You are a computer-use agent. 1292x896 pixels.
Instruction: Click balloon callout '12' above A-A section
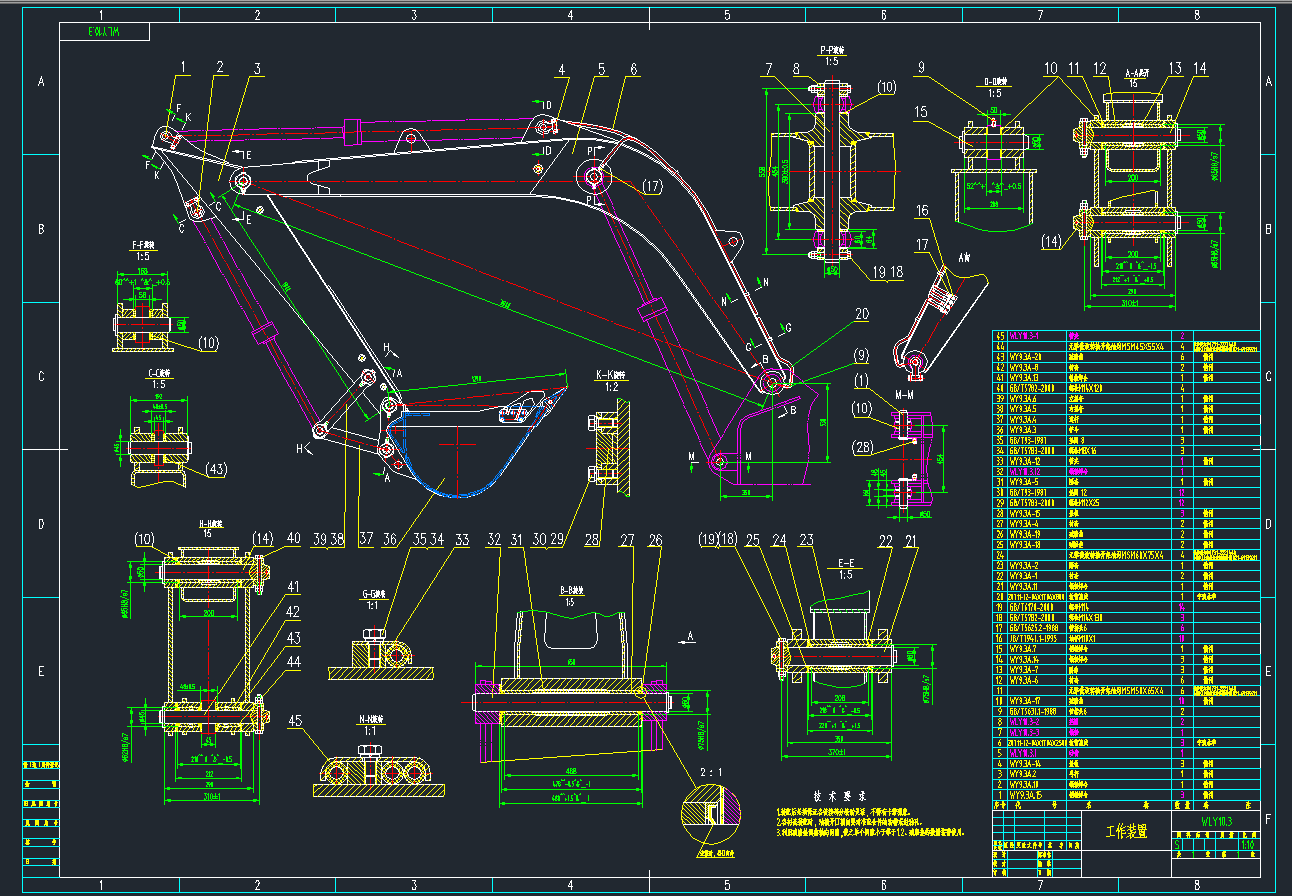tap(1101, 69)
